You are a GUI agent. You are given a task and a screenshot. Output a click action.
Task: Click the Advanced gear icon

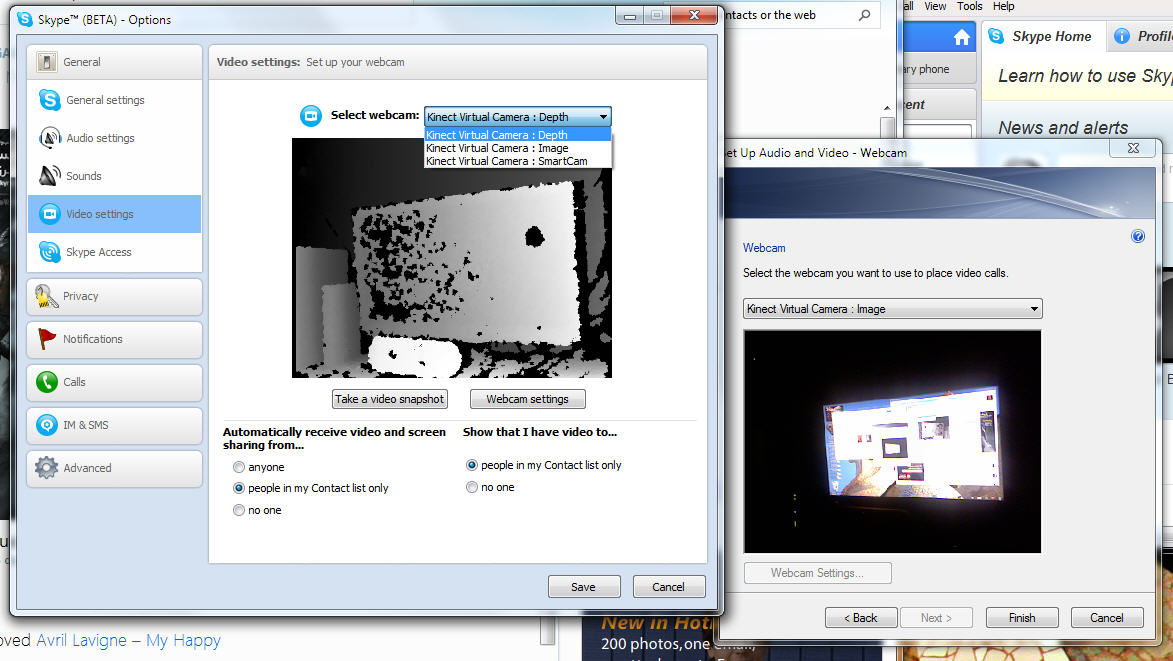click(x=46, y=467)
